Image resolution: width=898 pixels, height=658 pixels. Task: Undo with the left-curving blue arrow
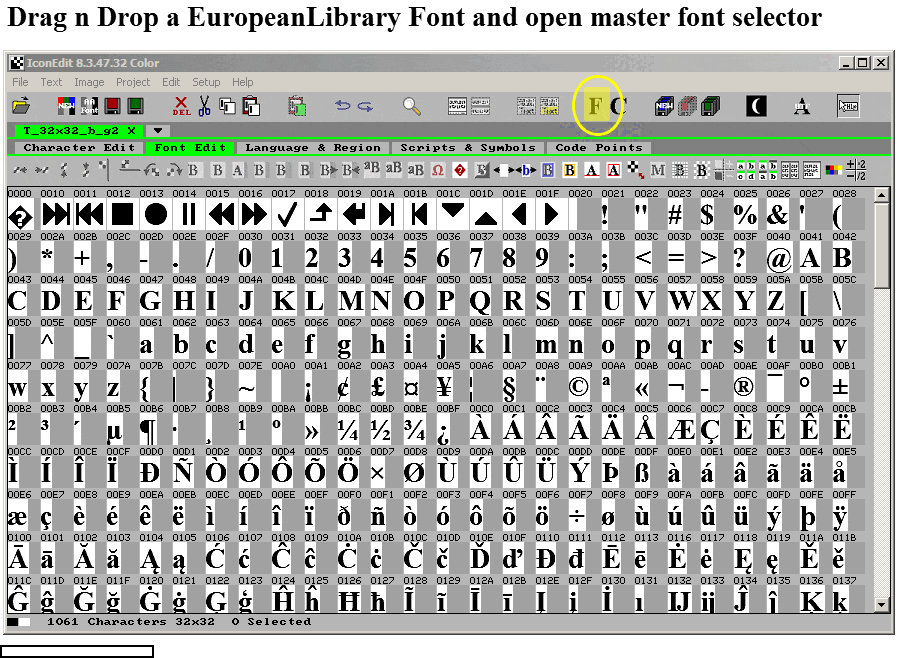click(342, 106)
